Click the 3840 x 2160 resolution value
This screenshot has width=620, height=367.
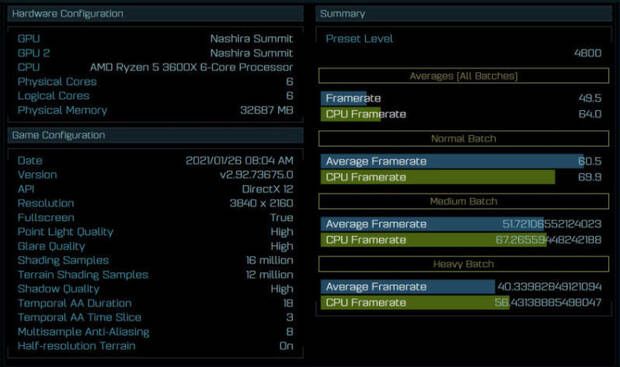pos(261,203)
